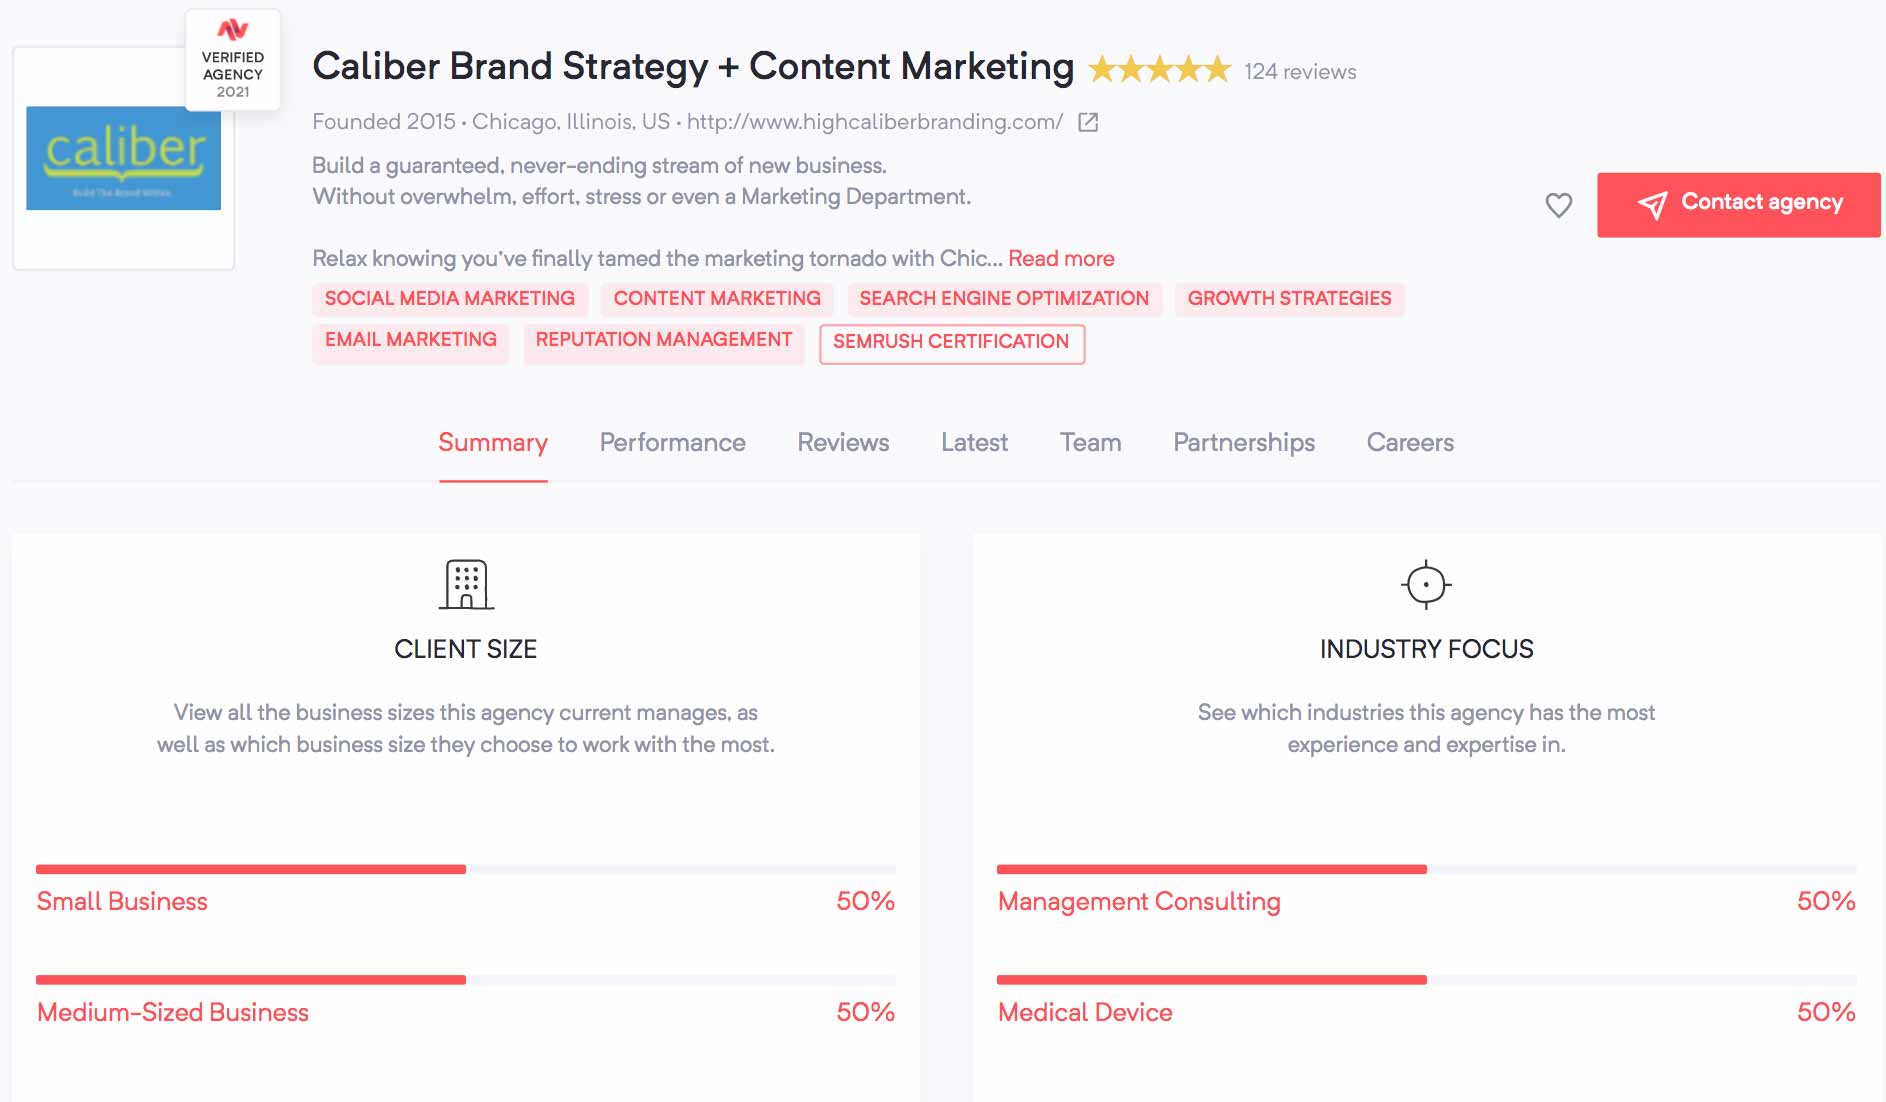Go to the Partnerships tab

(x=1244, y=442)
